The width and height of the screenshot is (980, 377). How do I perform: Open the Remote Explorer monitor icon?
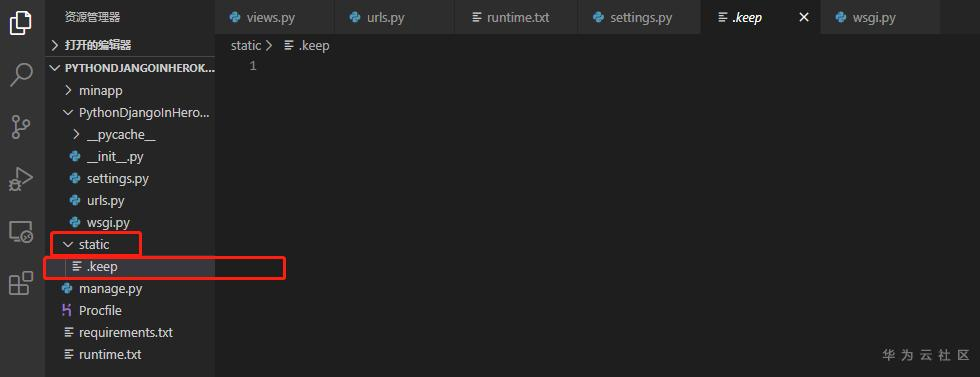[x=21, y=232]
